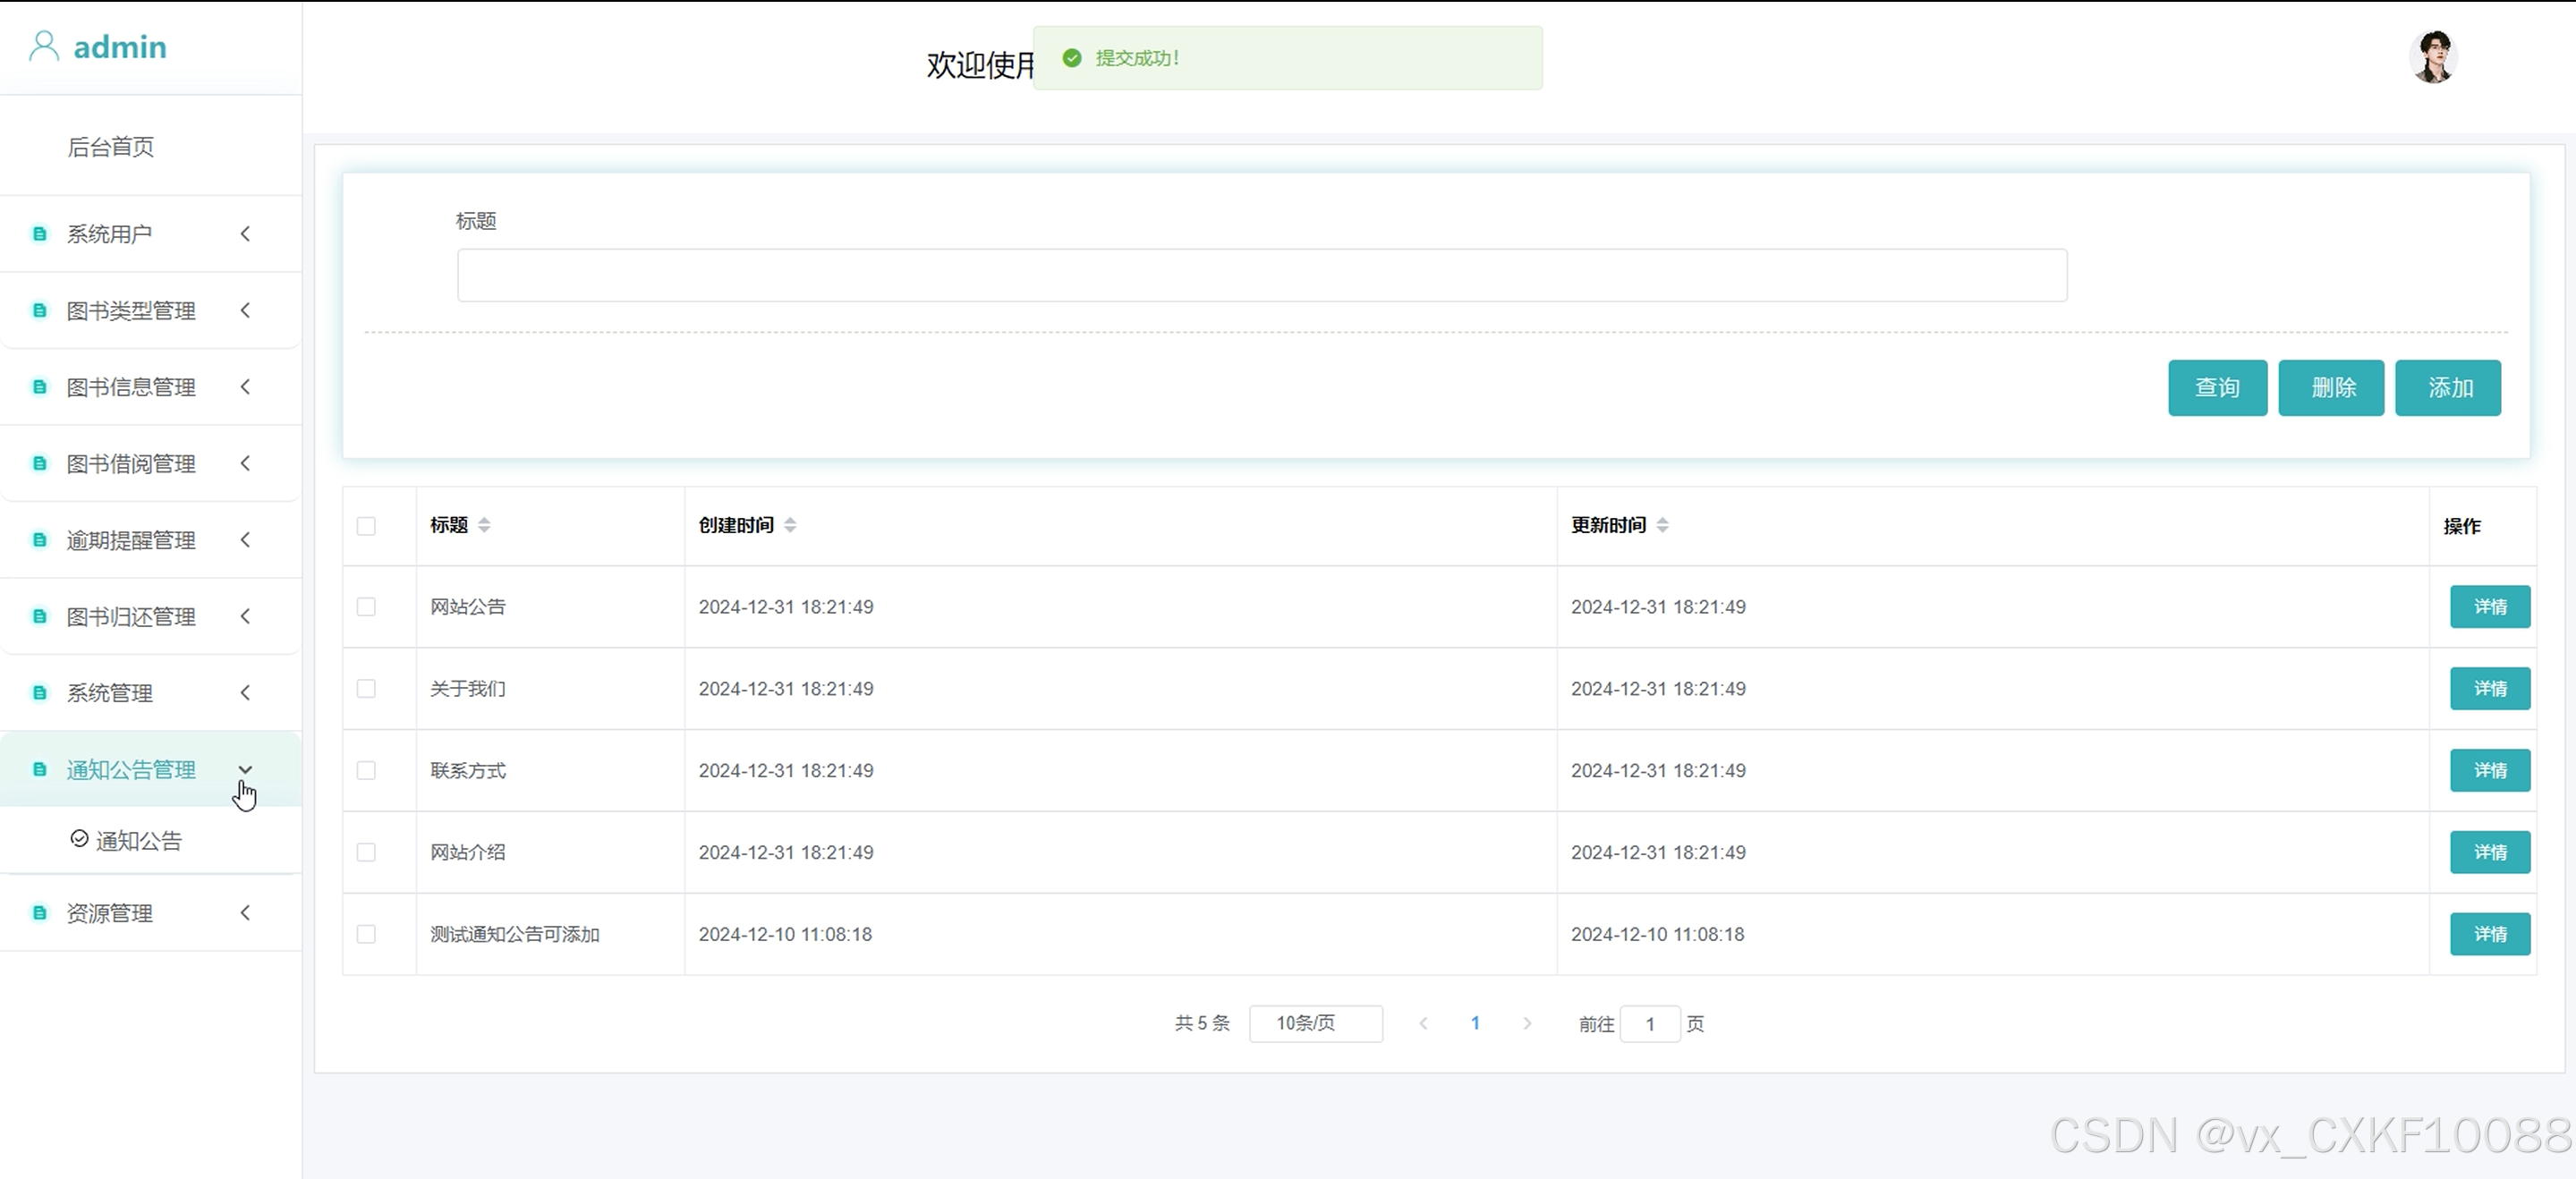
Task: Collapse the 通知公告管理 menu chevron
Action: coord(245,769)
